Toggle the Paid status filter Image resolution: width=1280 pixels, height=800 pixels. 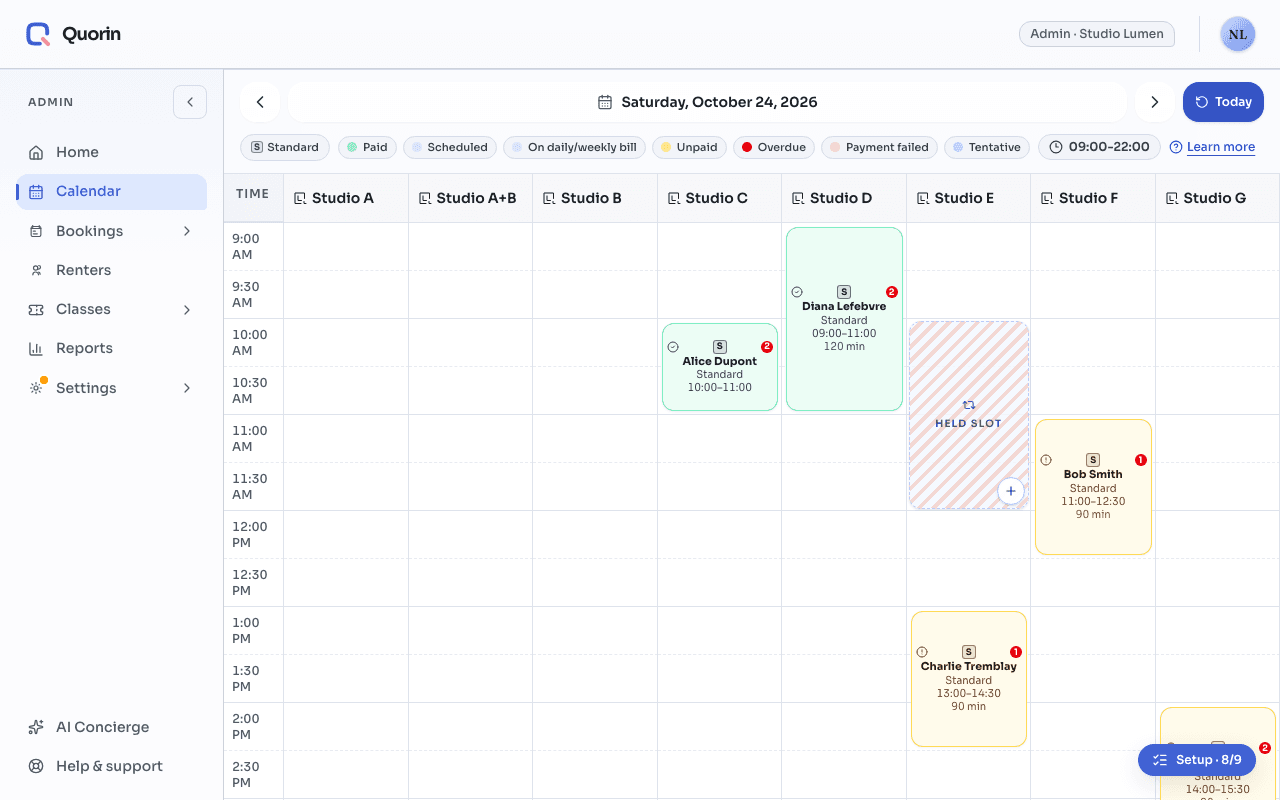click(367, 147)
